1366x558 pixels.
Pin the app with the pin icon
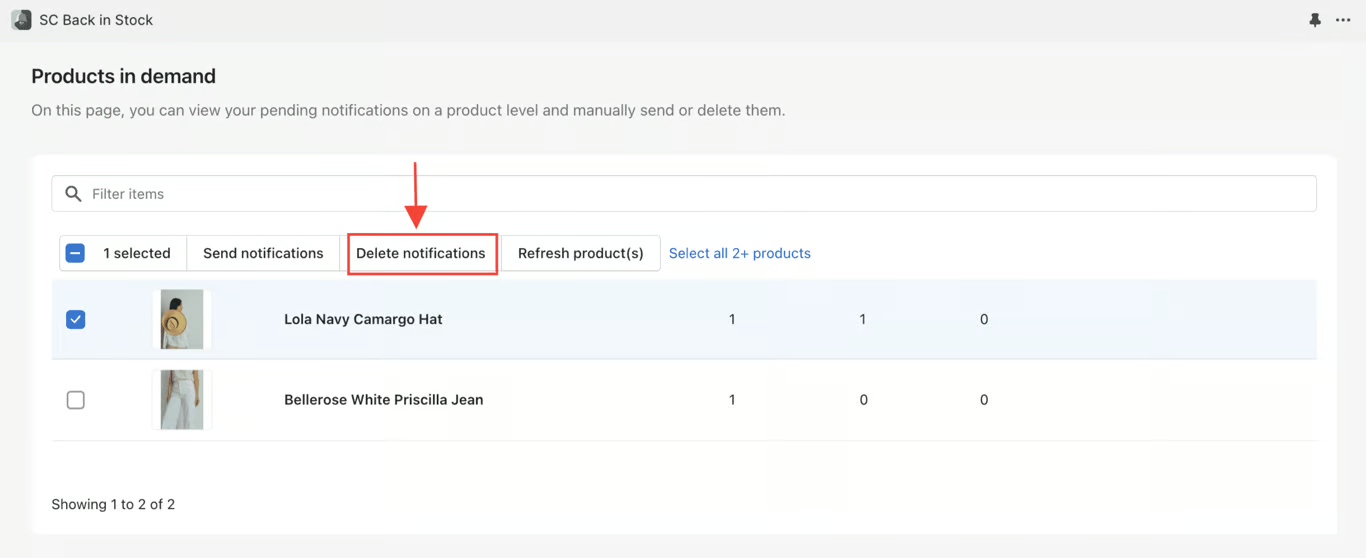click(x=1315, y=20)
